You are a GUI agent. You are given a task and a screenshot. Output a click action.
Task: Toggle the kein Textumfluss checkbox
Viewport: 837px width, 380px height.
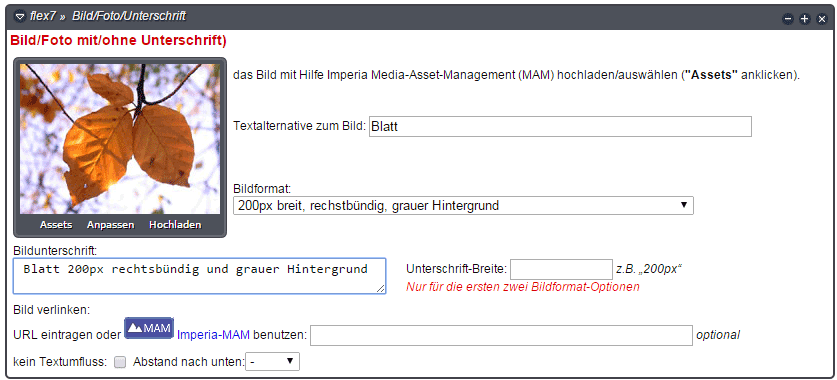tap(120, 362)
